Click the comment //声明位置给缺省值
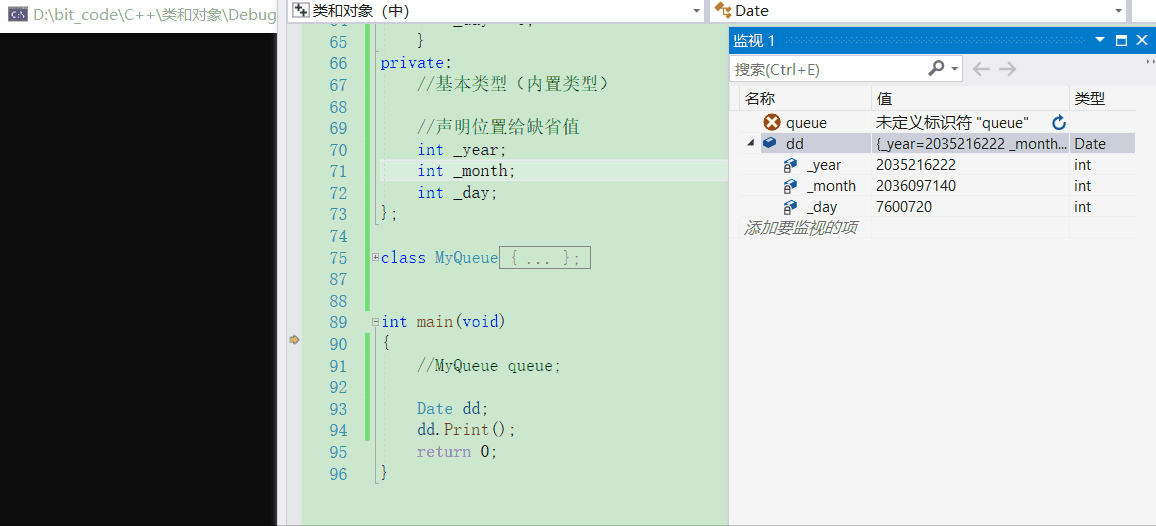Image resolution: width=1156 pixels, height=526 pixels. (x=498, y=128)
